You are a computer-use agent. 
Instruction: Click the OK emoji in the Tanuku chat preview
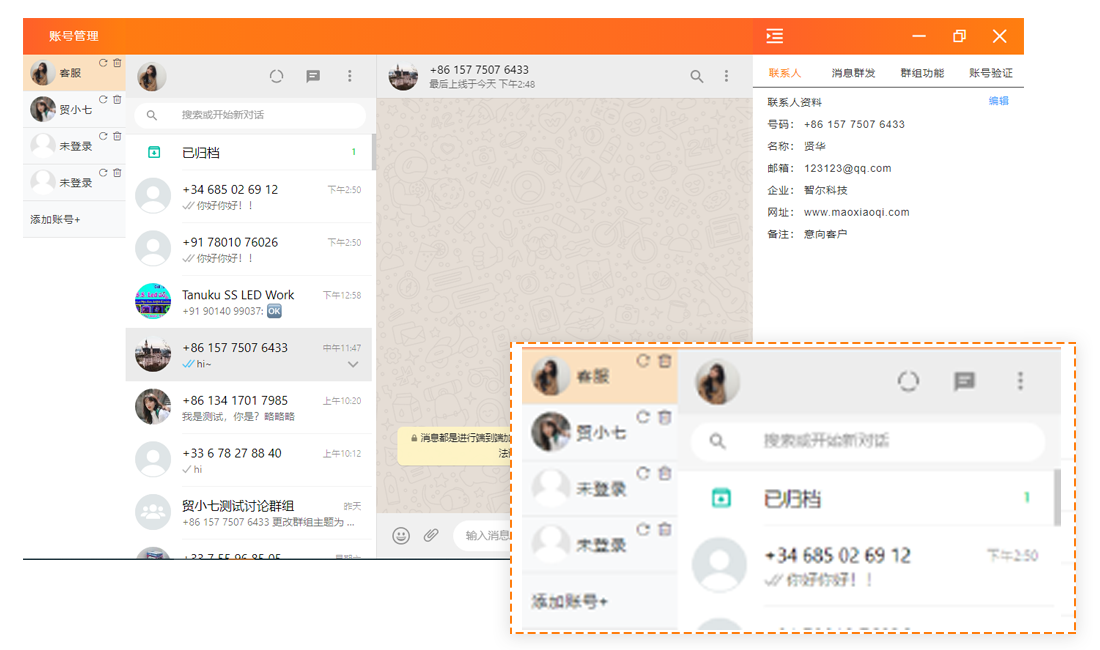(274, 311)
